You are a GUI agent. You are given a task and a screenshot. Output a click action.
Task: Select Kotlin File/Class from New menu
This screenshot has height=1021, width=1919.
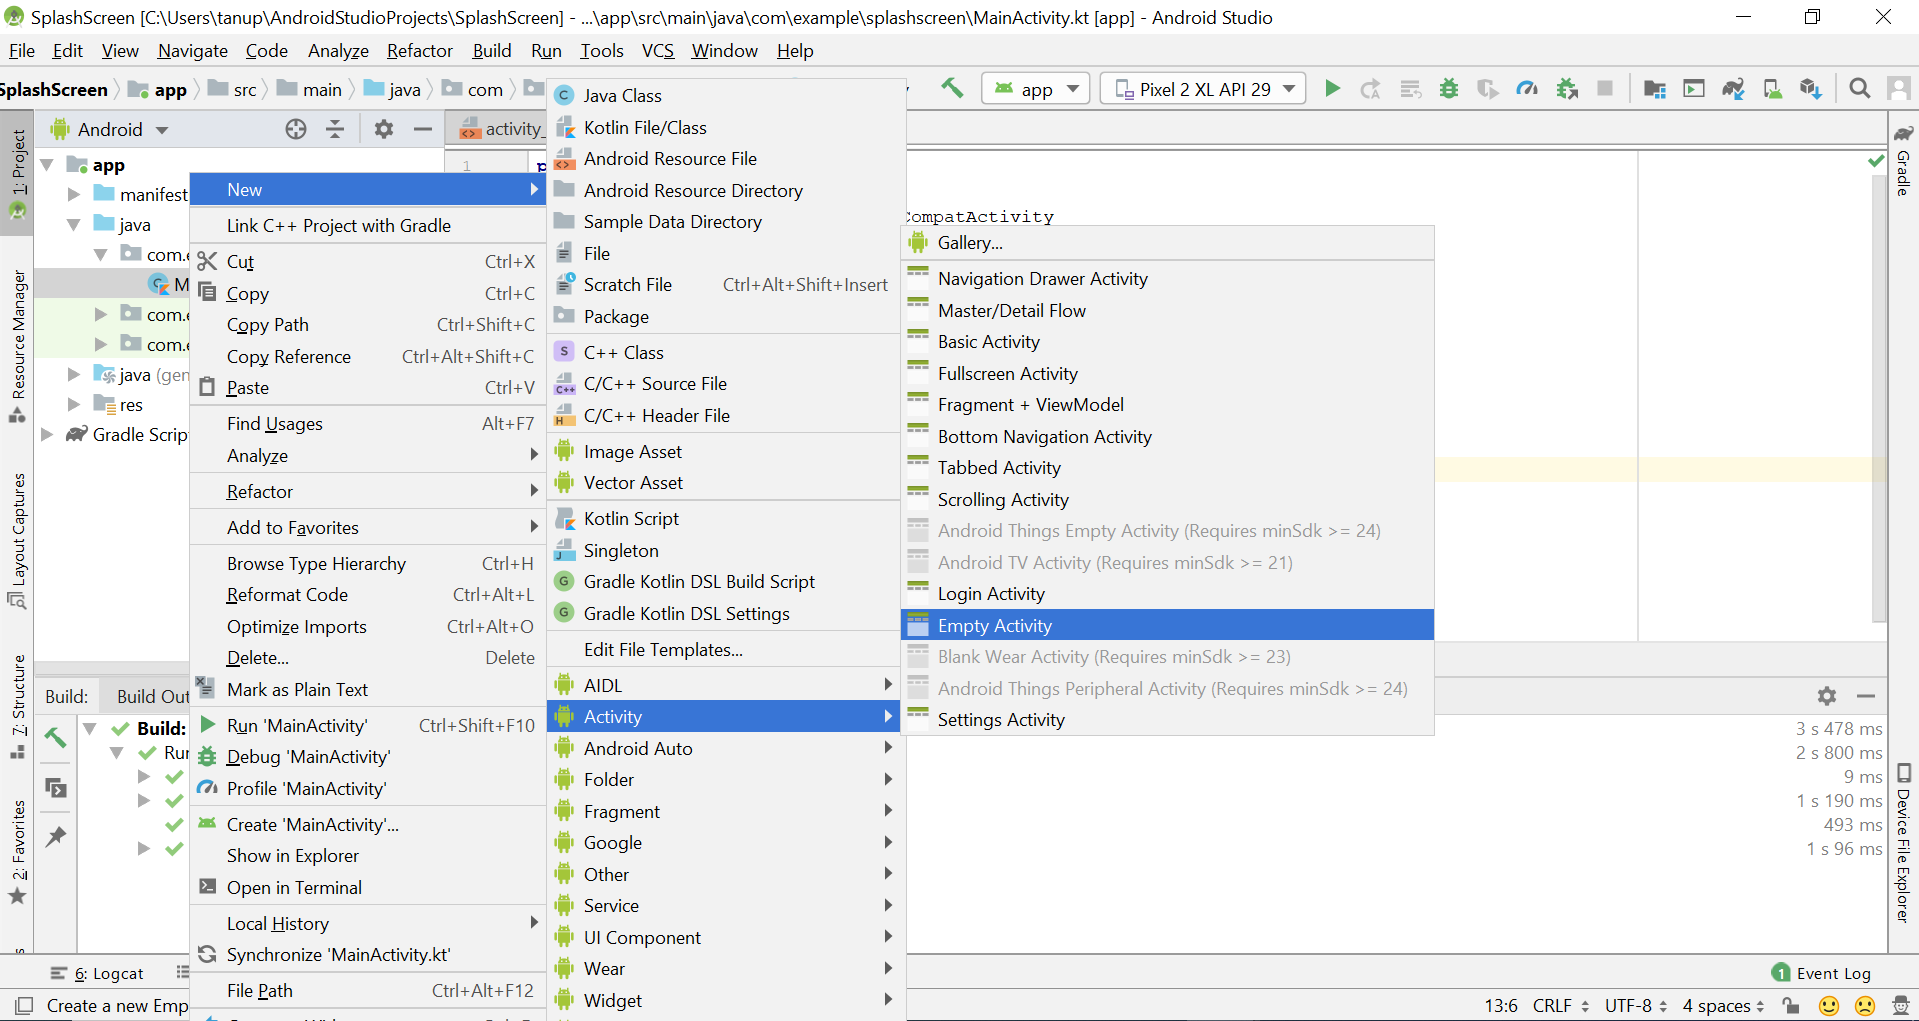[x=726, y=127]
